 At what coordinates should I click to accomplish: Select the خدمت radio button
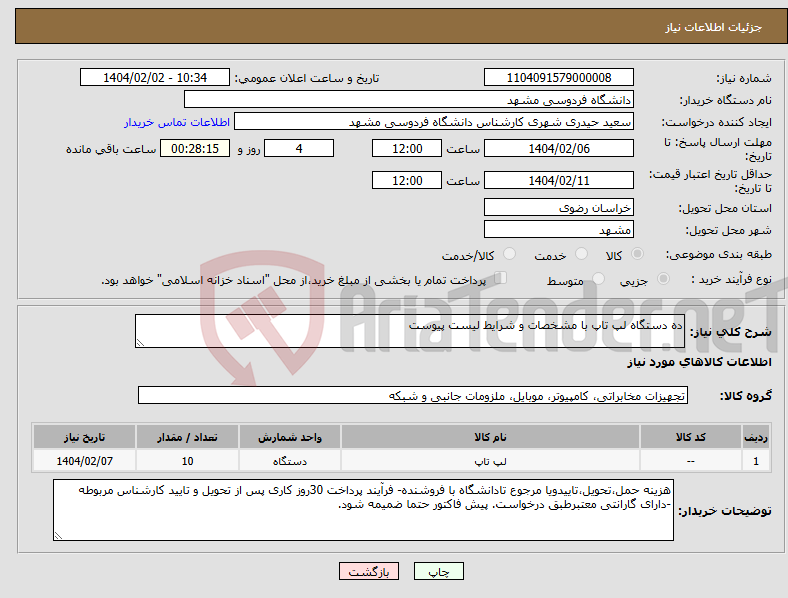[x=581, y=254]
